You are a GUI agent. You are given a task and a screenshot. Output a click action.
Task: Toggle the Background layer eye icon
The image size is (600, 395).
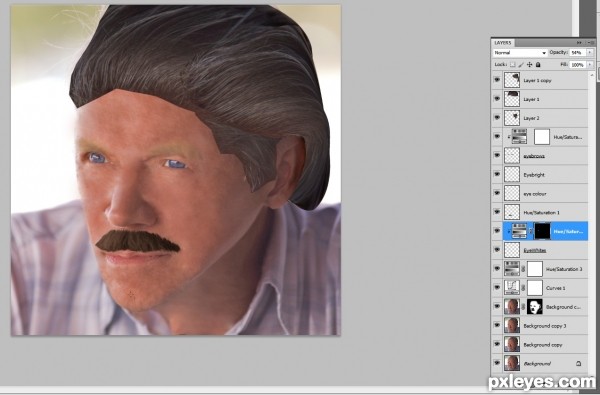pyautogui.click(x=497, y=363)
